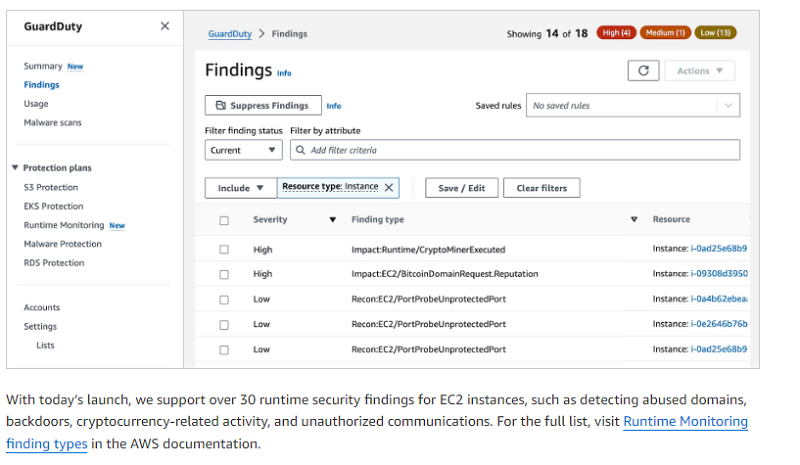Click the Clear filters button

tap(542, 188)
